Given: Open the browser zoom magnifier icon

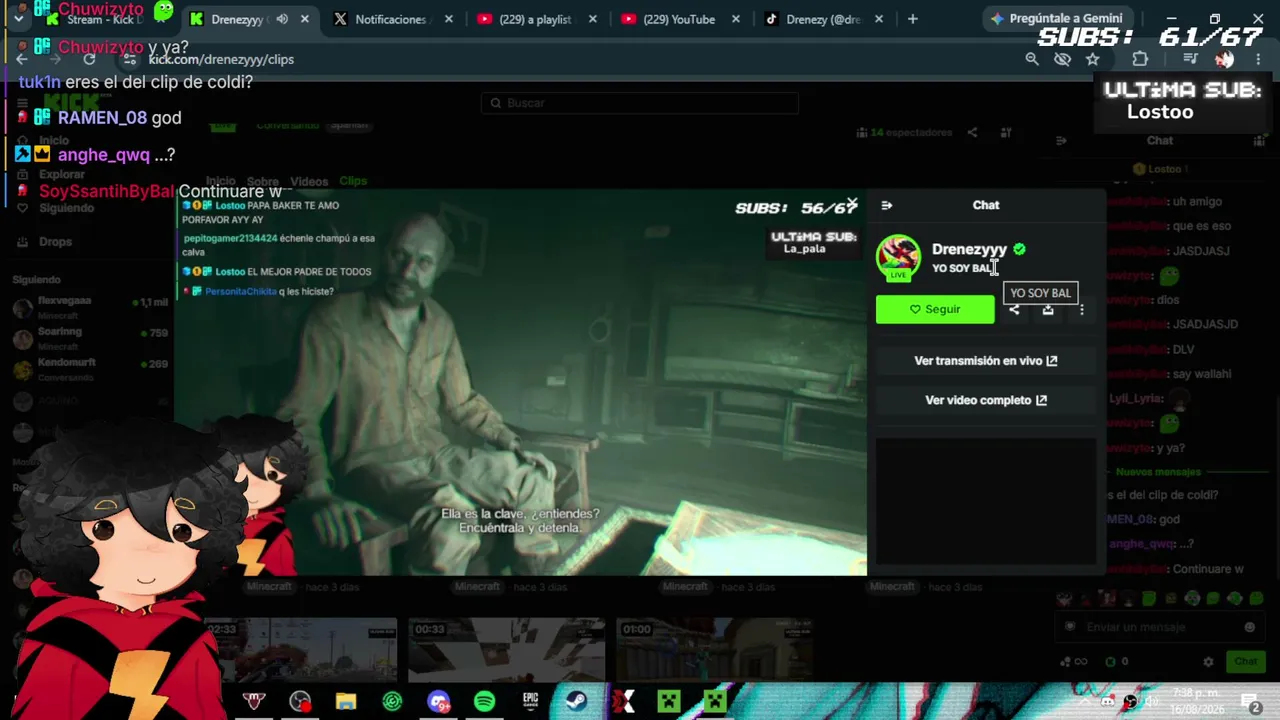Looking at the screenshot, I should (1032, 59).
